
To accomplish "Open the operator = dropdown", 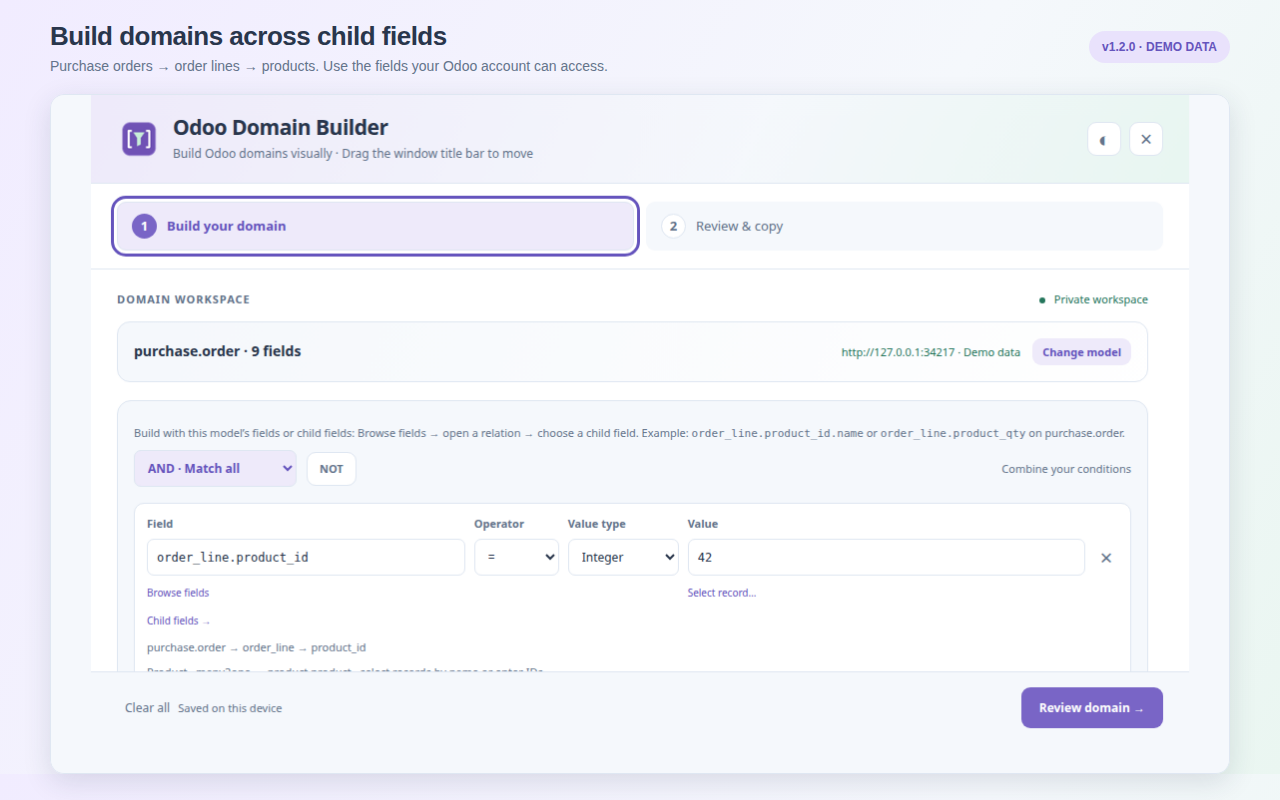I will (516, 557).
